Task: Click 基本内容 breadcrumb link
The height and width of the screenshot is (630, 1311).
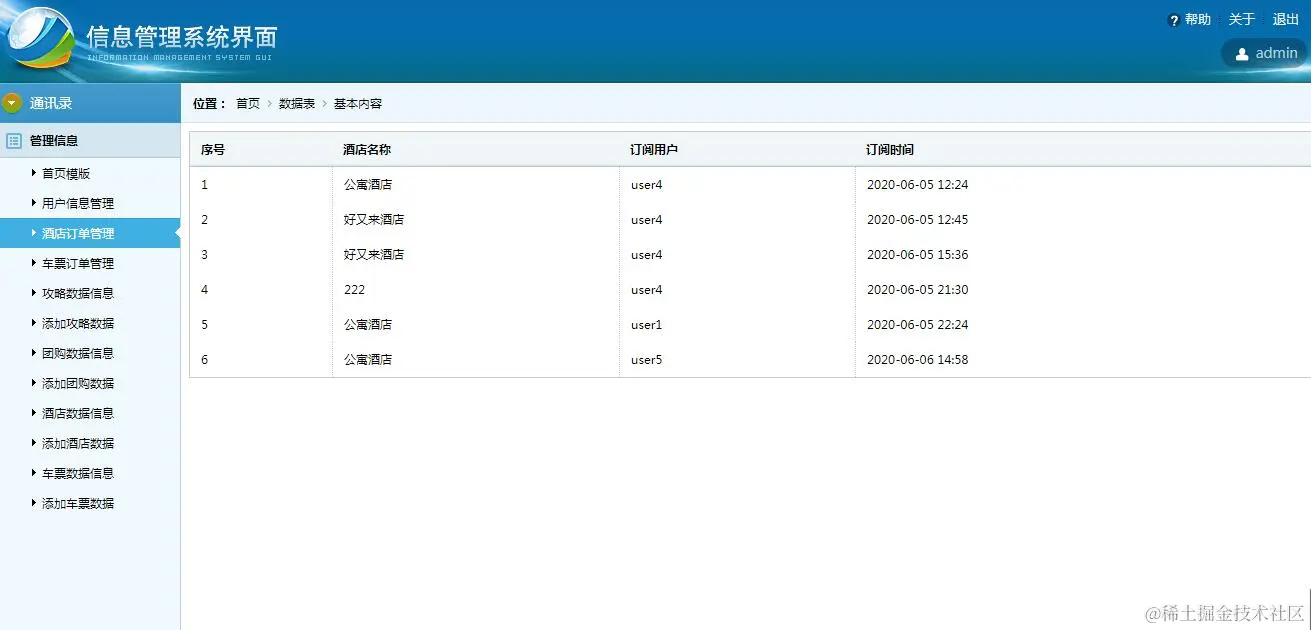Action: click(x=358, y=104)
